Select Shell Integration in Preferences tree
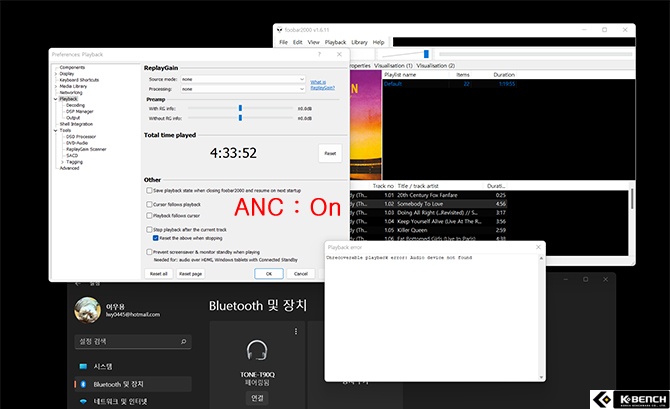Viewport: 670px width, 409px height. (x=76, y=124)
